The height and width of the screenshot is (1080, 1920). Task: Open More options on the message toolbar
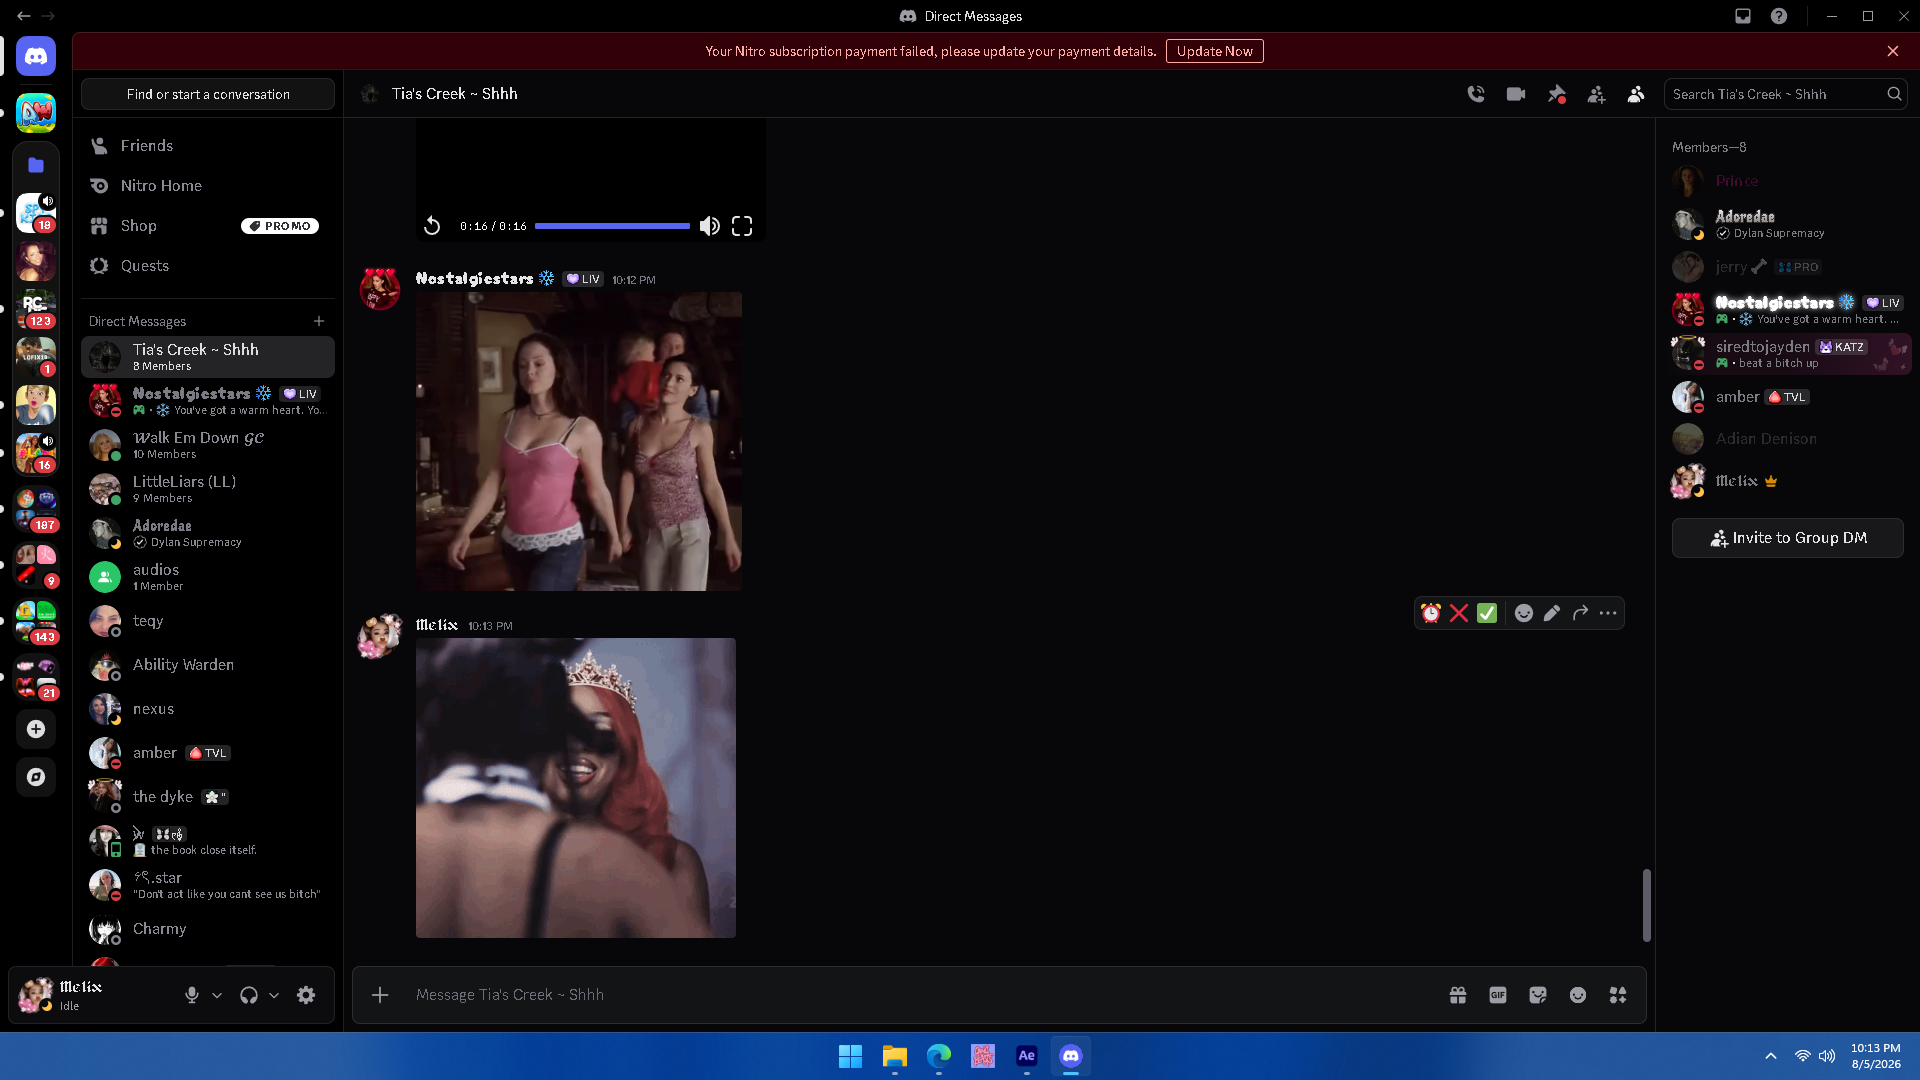tap(1608, 613)
